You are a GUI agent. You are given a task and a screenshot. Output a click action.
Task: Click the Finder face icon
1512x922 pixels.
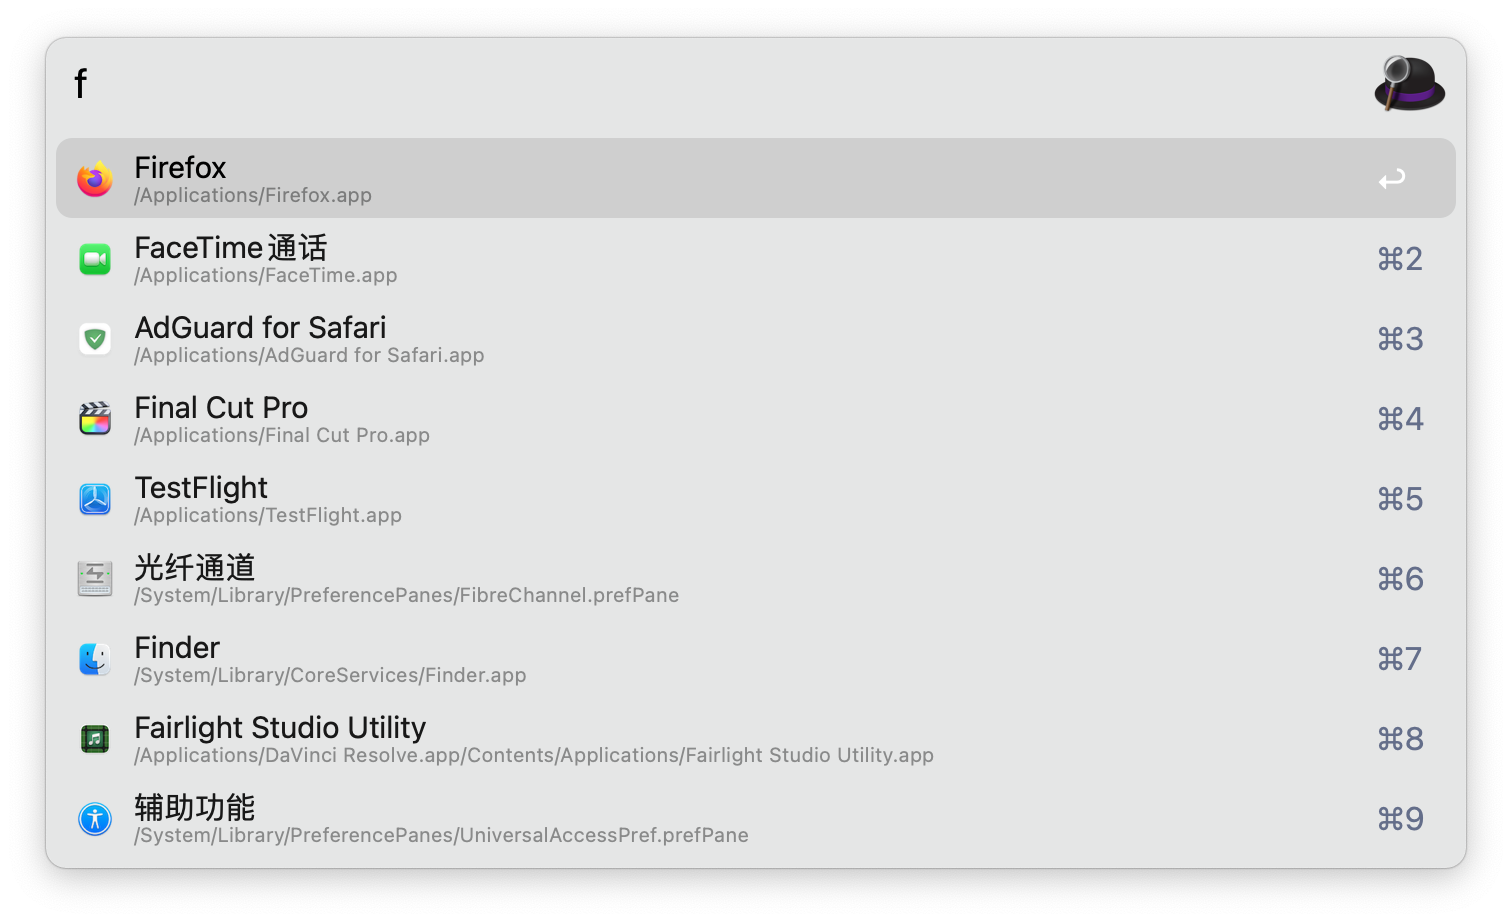click(95, 659)
